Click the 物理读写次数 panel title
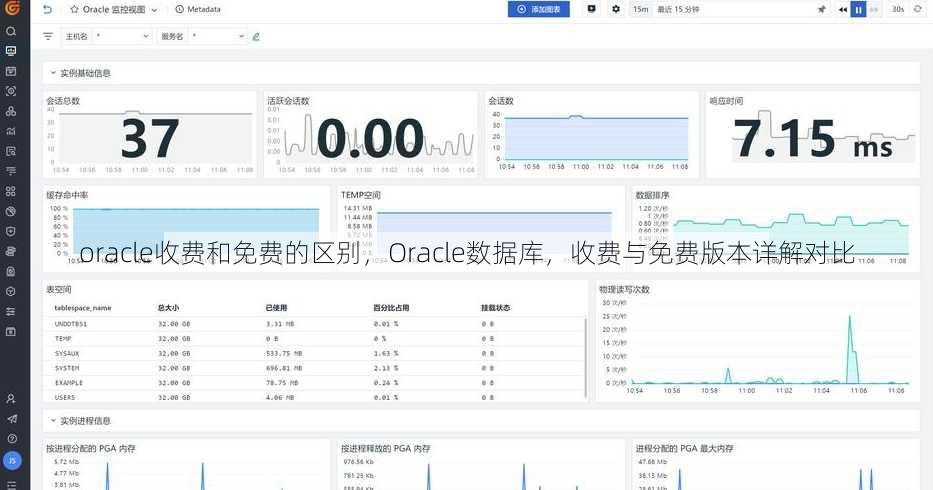This screenshot has height=490, width=933. pyautogui.click(x=624, y=289)
